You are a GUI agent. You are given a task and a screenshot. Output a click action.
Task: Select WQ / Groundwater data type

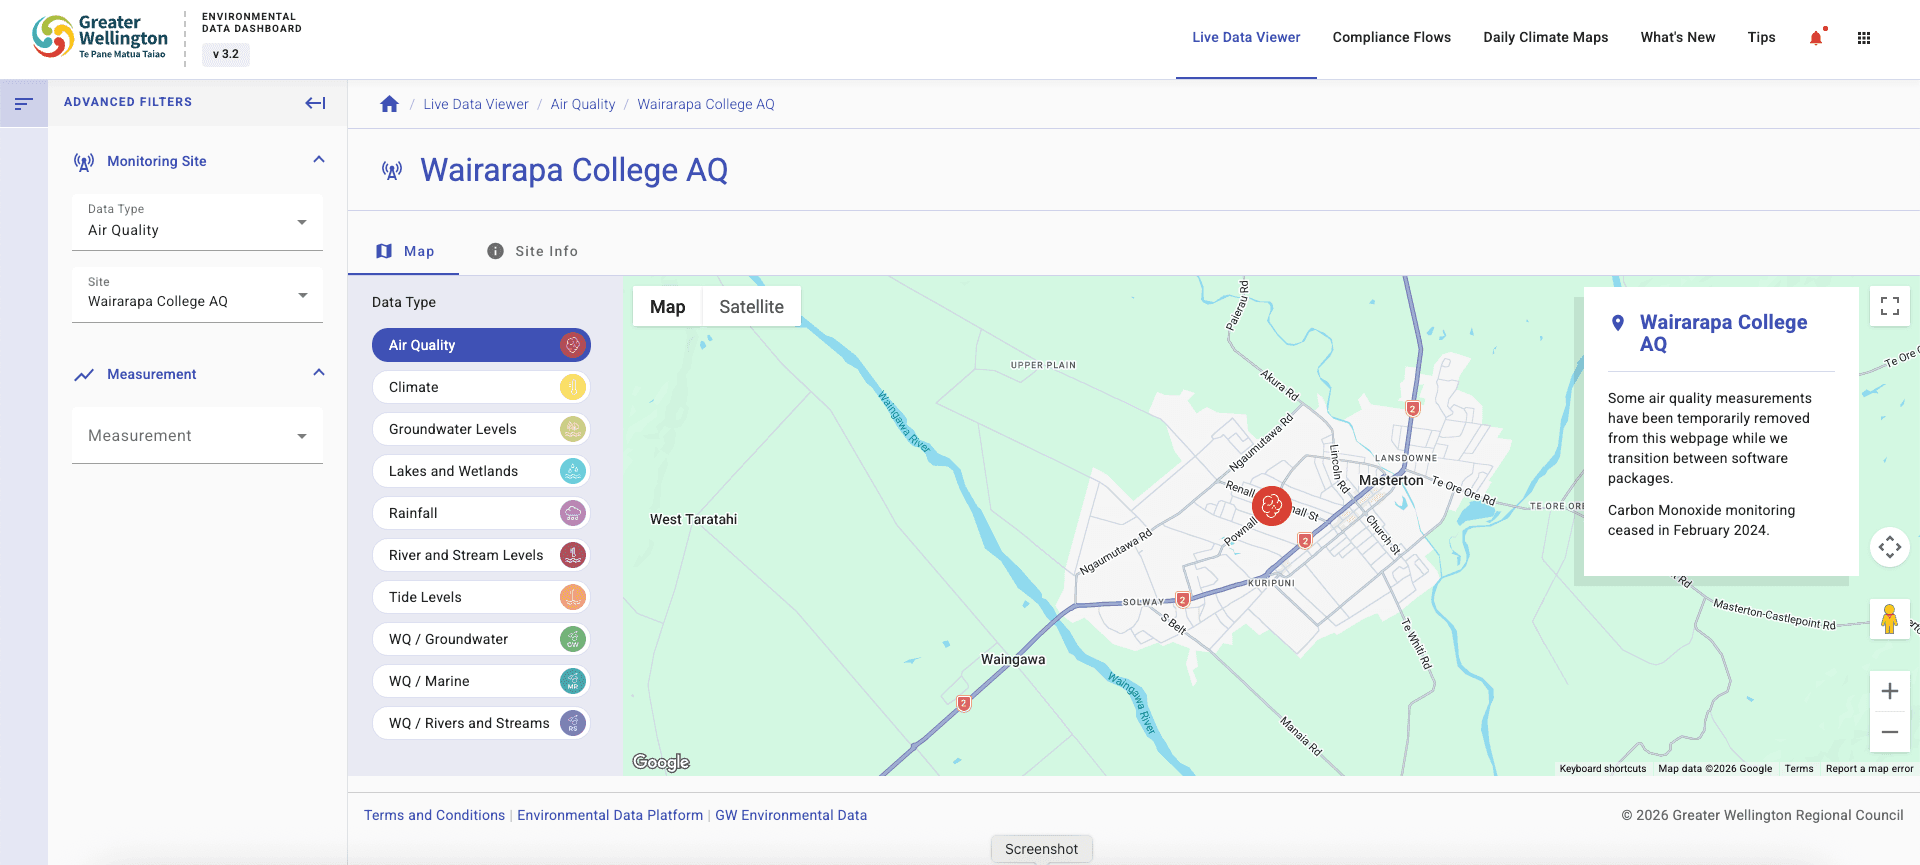pos(481,639)
